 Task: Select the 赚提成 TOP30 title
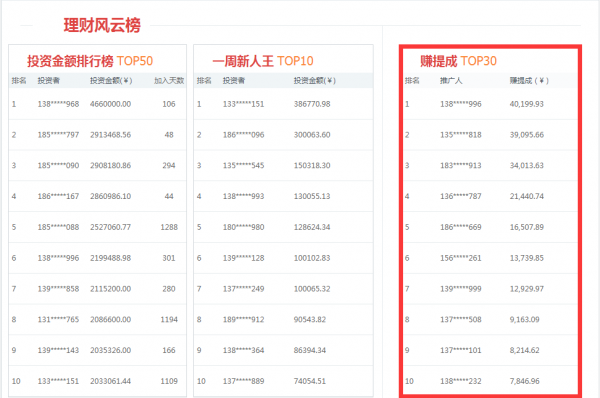(x=458, y=61)
